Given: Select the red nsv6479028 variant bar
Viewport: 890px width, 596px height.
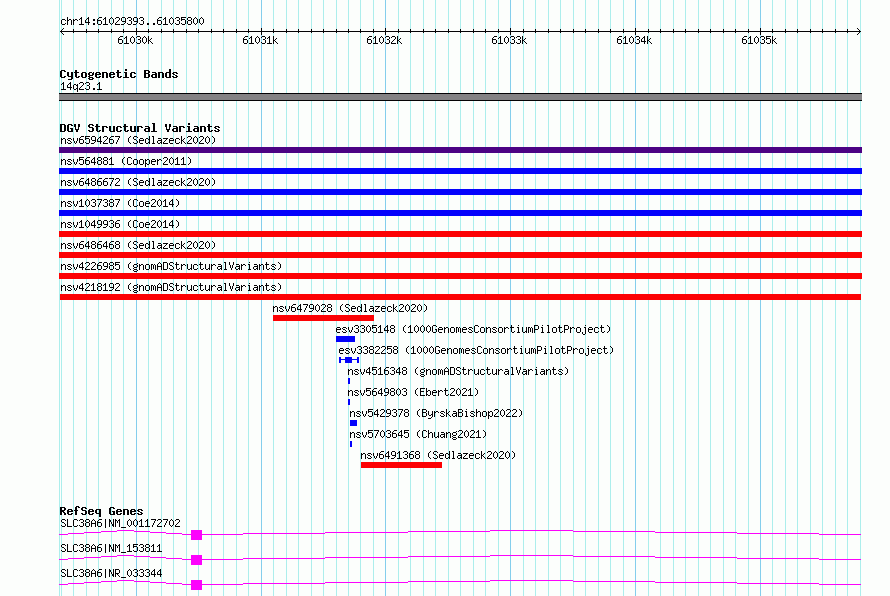Looking at the screenshot, I should pyautogui.click(x=323, y=318).
